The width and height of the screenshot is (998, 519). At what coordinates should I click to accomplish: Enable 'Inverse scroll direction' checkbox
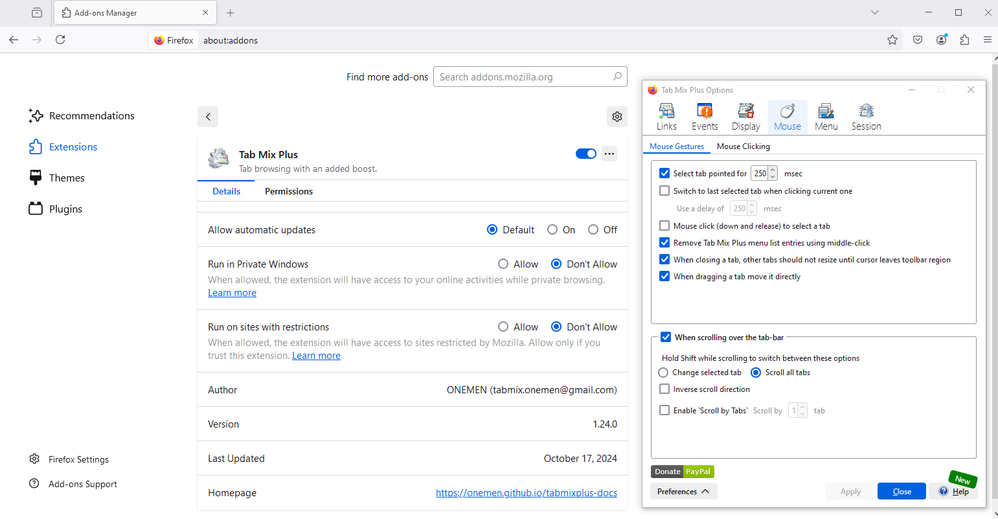pos(665,389)
